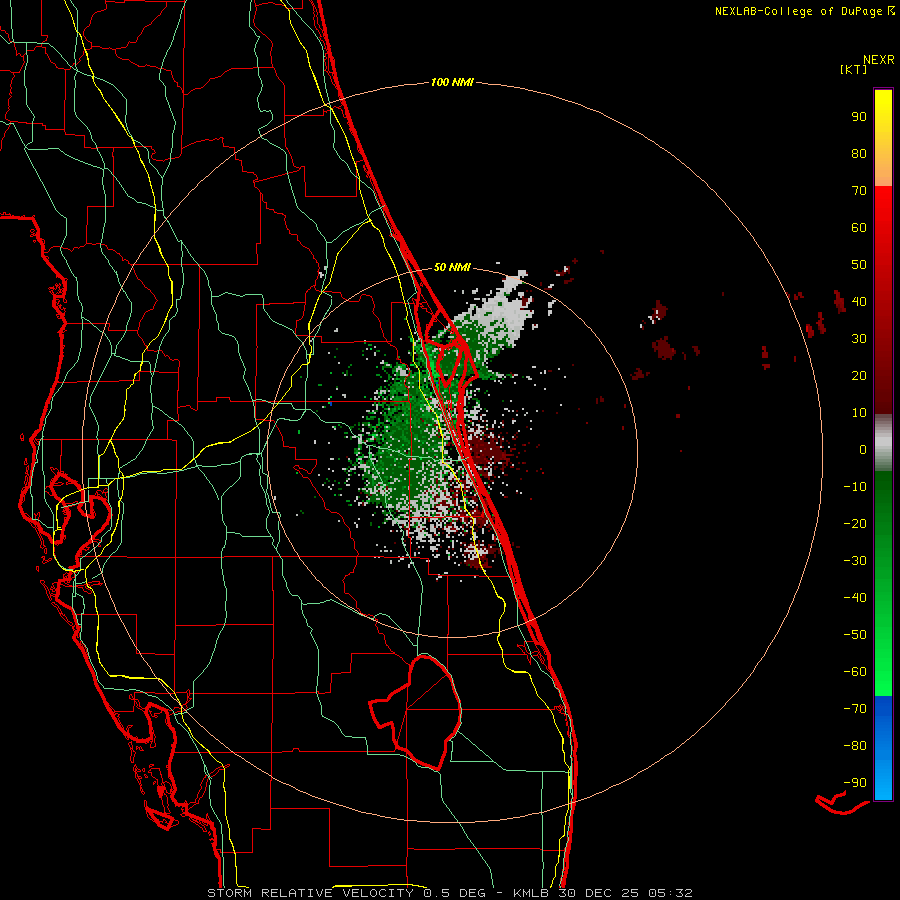Pick the blue segment of the velocity color bar

click(883, 748)
